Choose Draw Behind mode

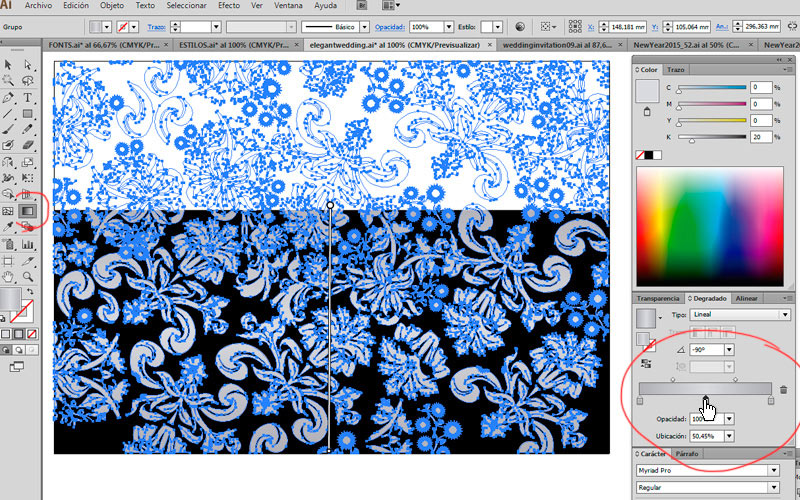click(x=18, y=350)
